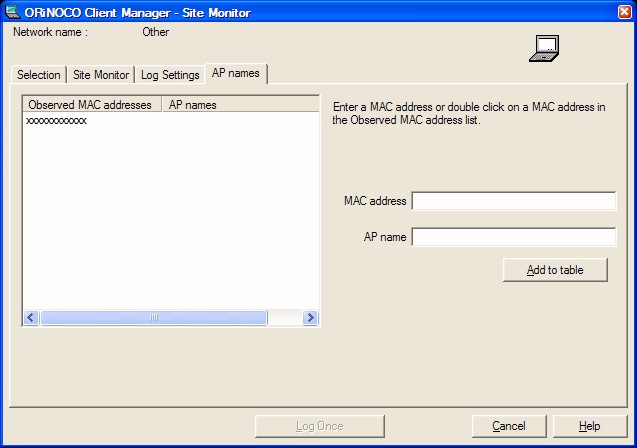Click the AP names column header
This screenshot has width=637, height=448.
pyautogui.click(x=240, y=104)
